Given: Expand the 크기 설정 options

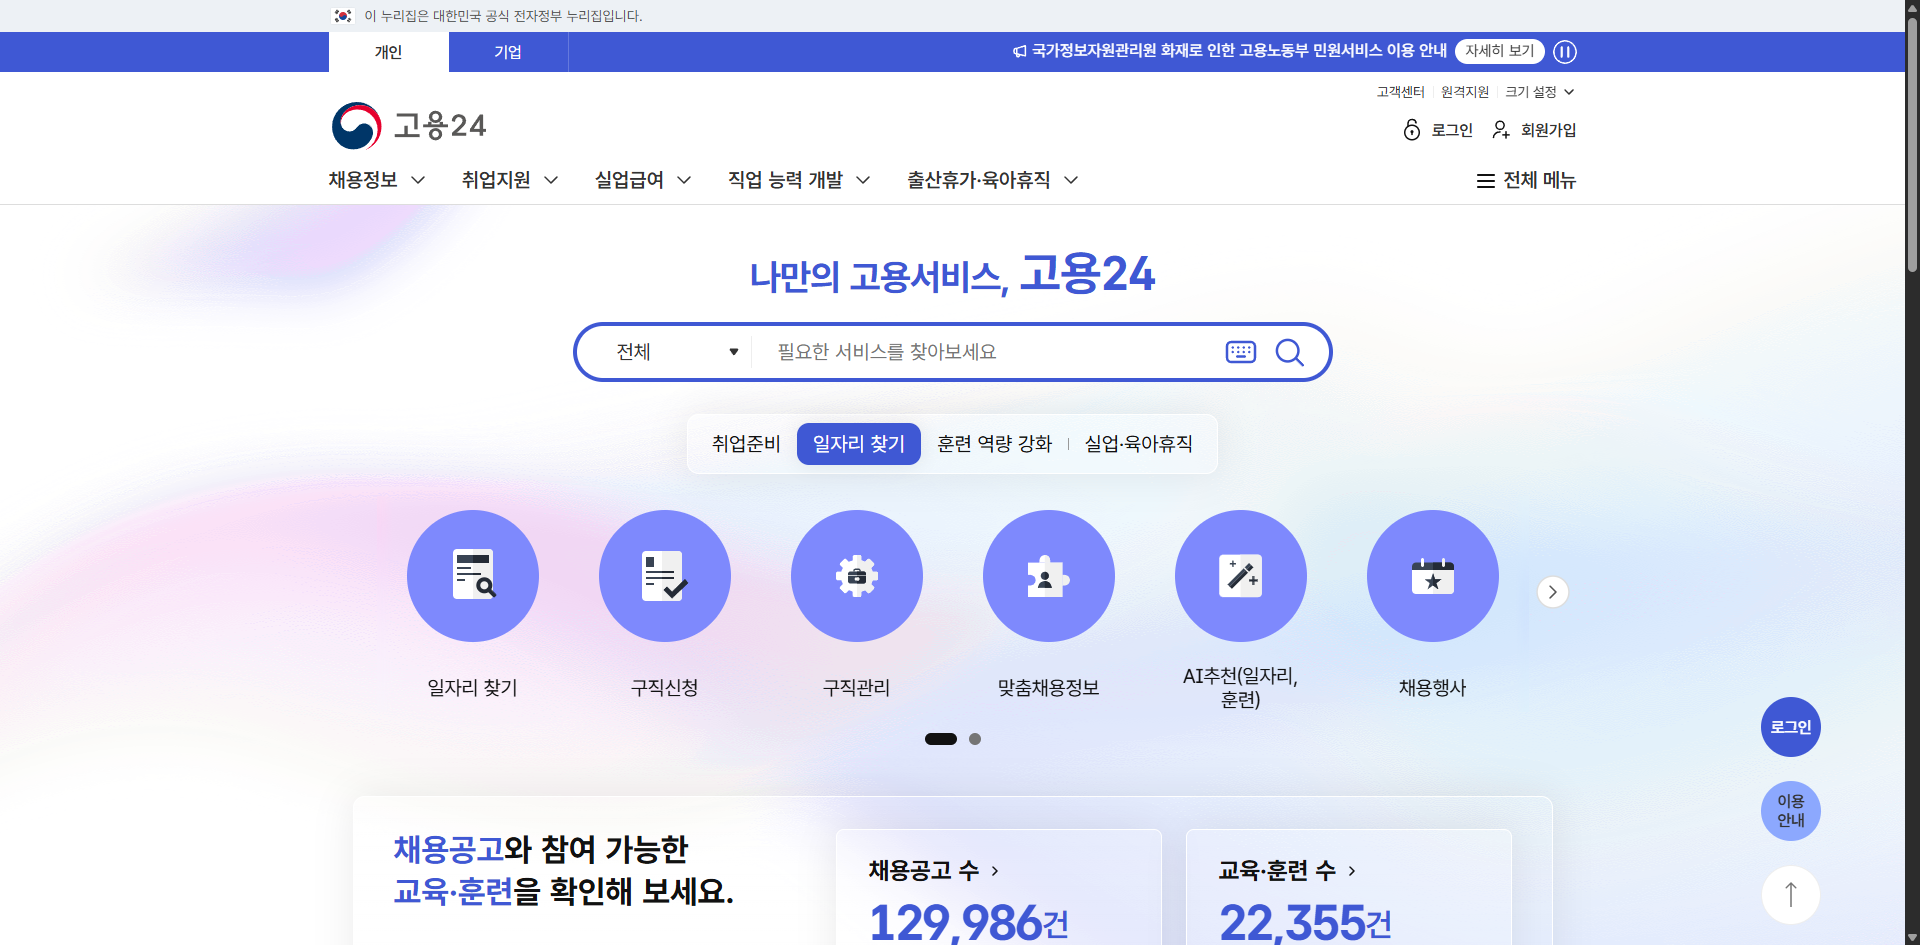Looking at the screenshot, I should [1539, 91].
